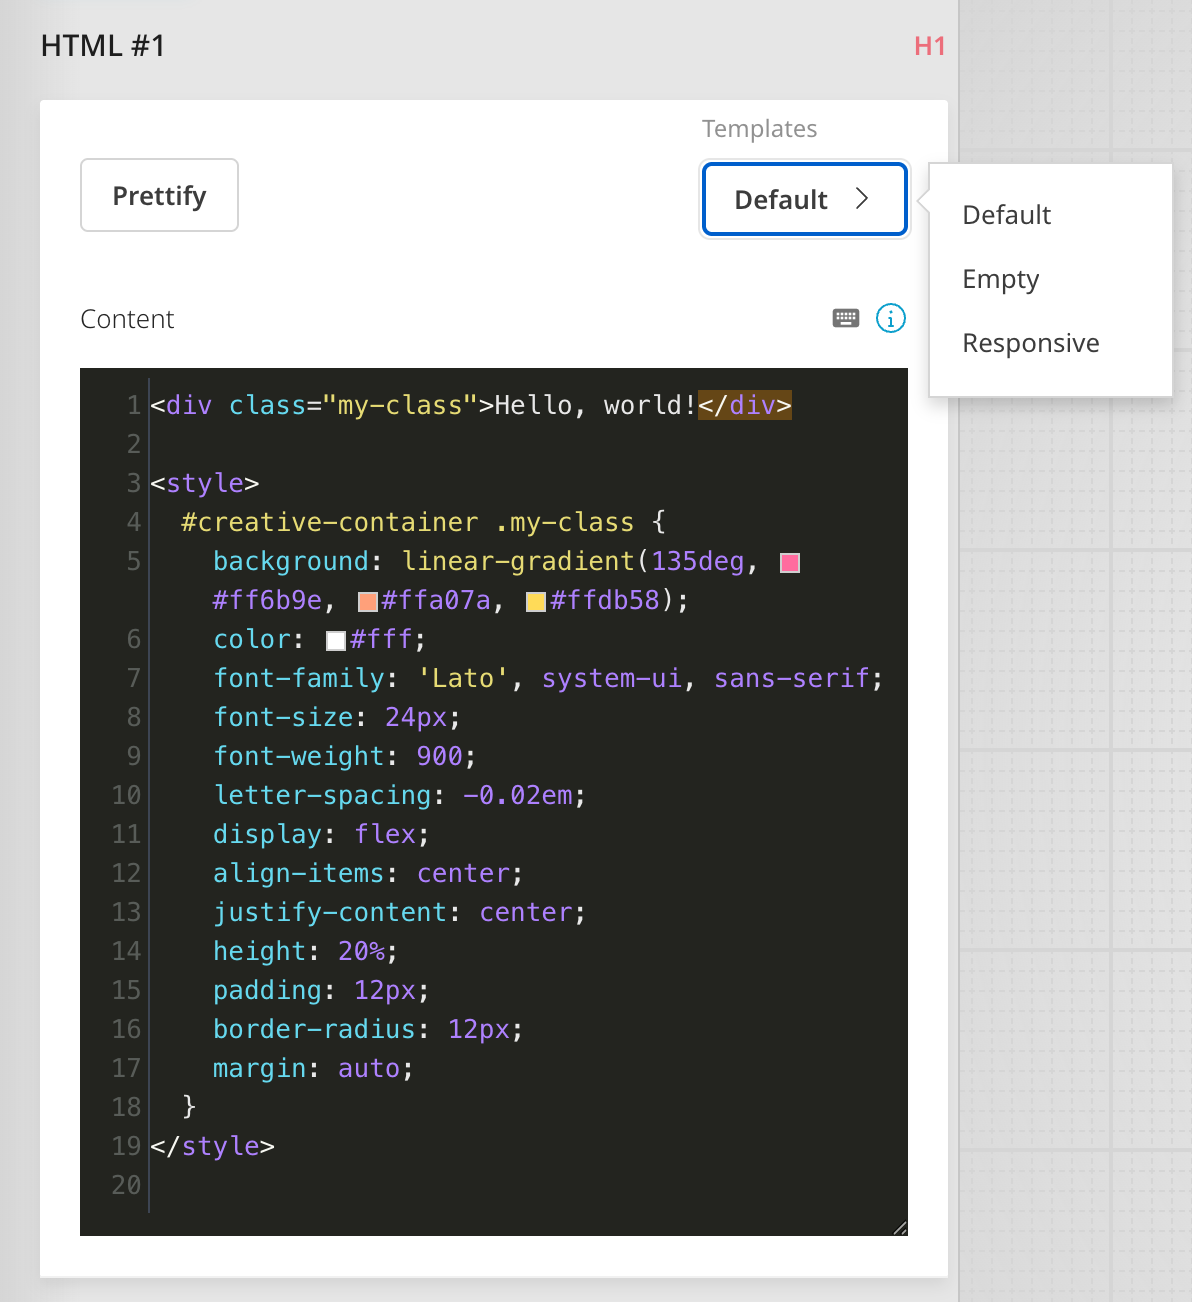Choose Default from the templates menu

pos(1006,215)
